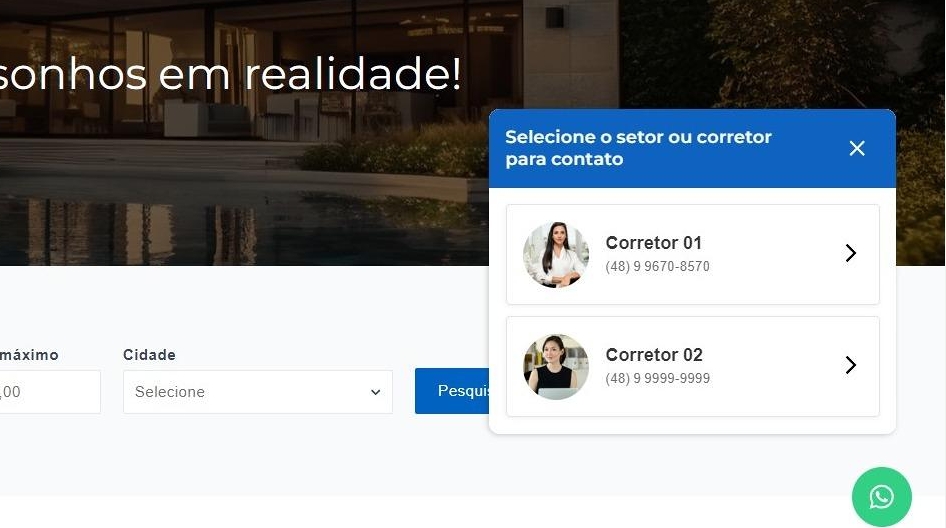
Task: Choose the Corretor 02 name label
Action: click(x=654, y=355)
